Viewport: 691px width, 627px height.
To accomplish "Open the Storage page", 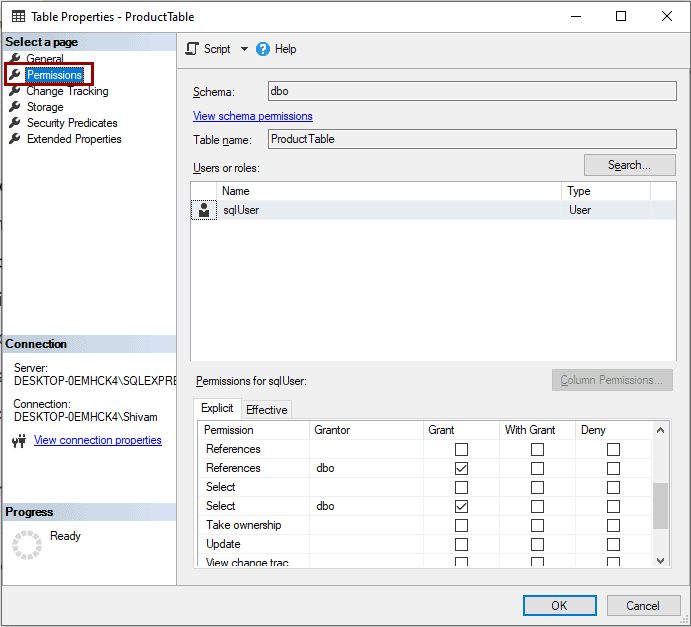I will tap(45, 107).
